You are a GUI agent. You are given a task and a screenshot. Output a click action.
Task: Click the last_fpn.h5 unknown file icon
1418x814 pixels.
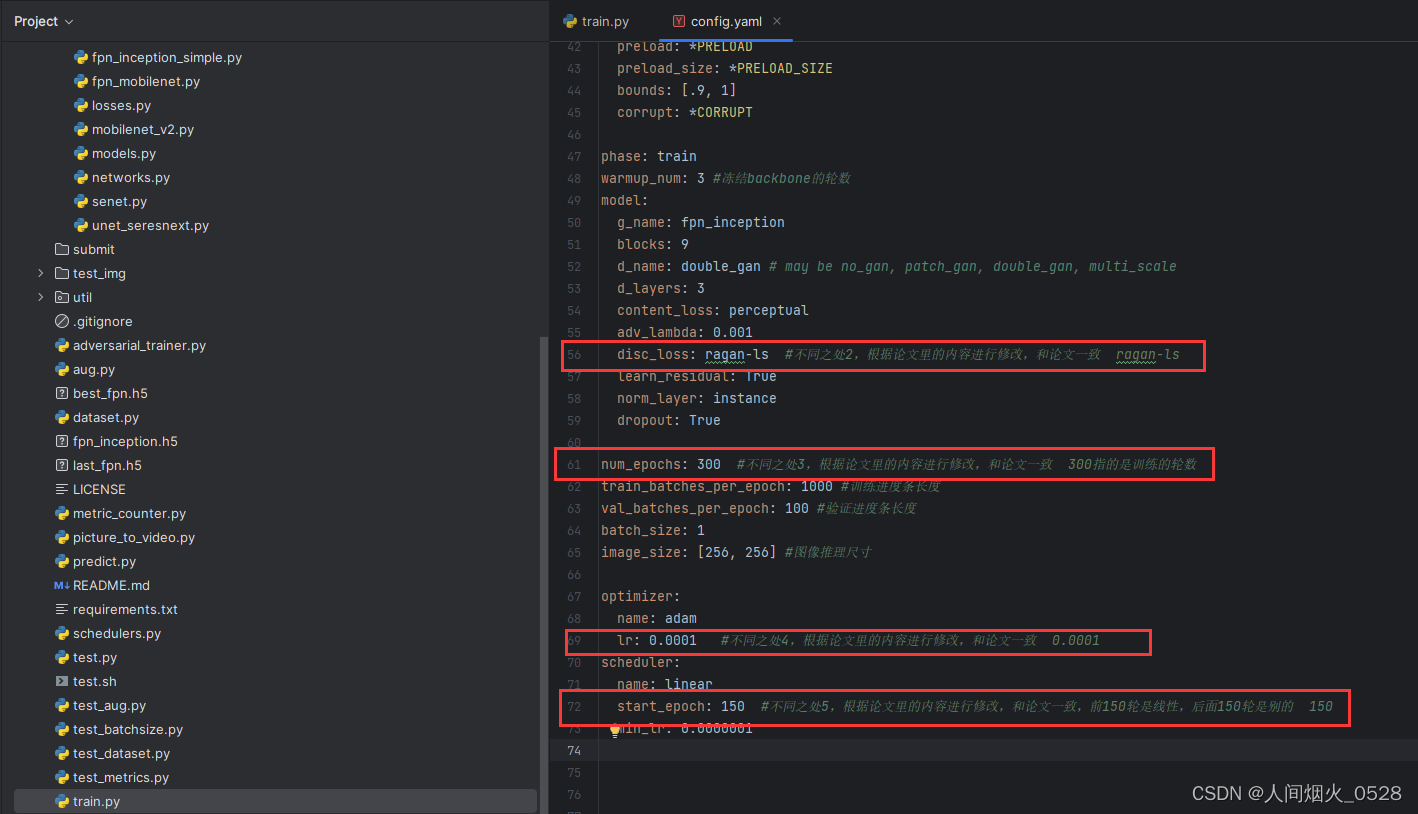pyautogui.click(x=62, y=465)
